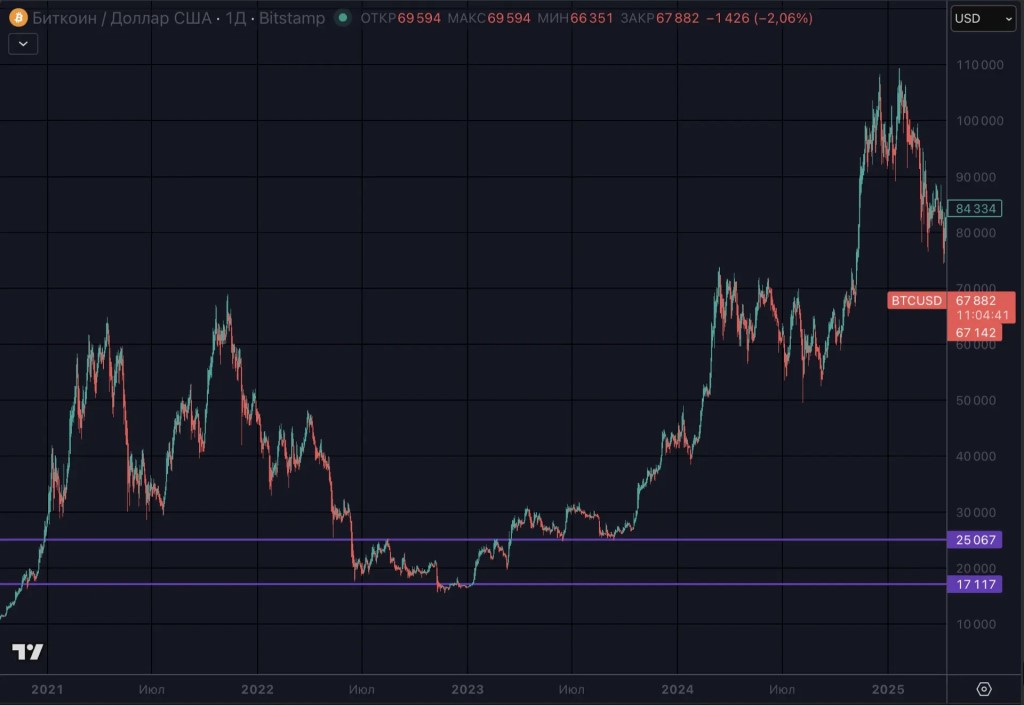Click the −1 426 (−2,06%) change value
Screen dimensions: 1024x705
760,18
